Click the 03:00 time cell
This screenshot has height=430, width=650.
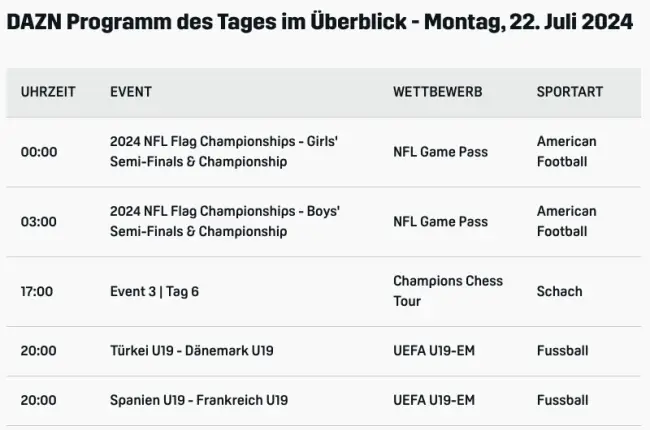click(39, 221)
